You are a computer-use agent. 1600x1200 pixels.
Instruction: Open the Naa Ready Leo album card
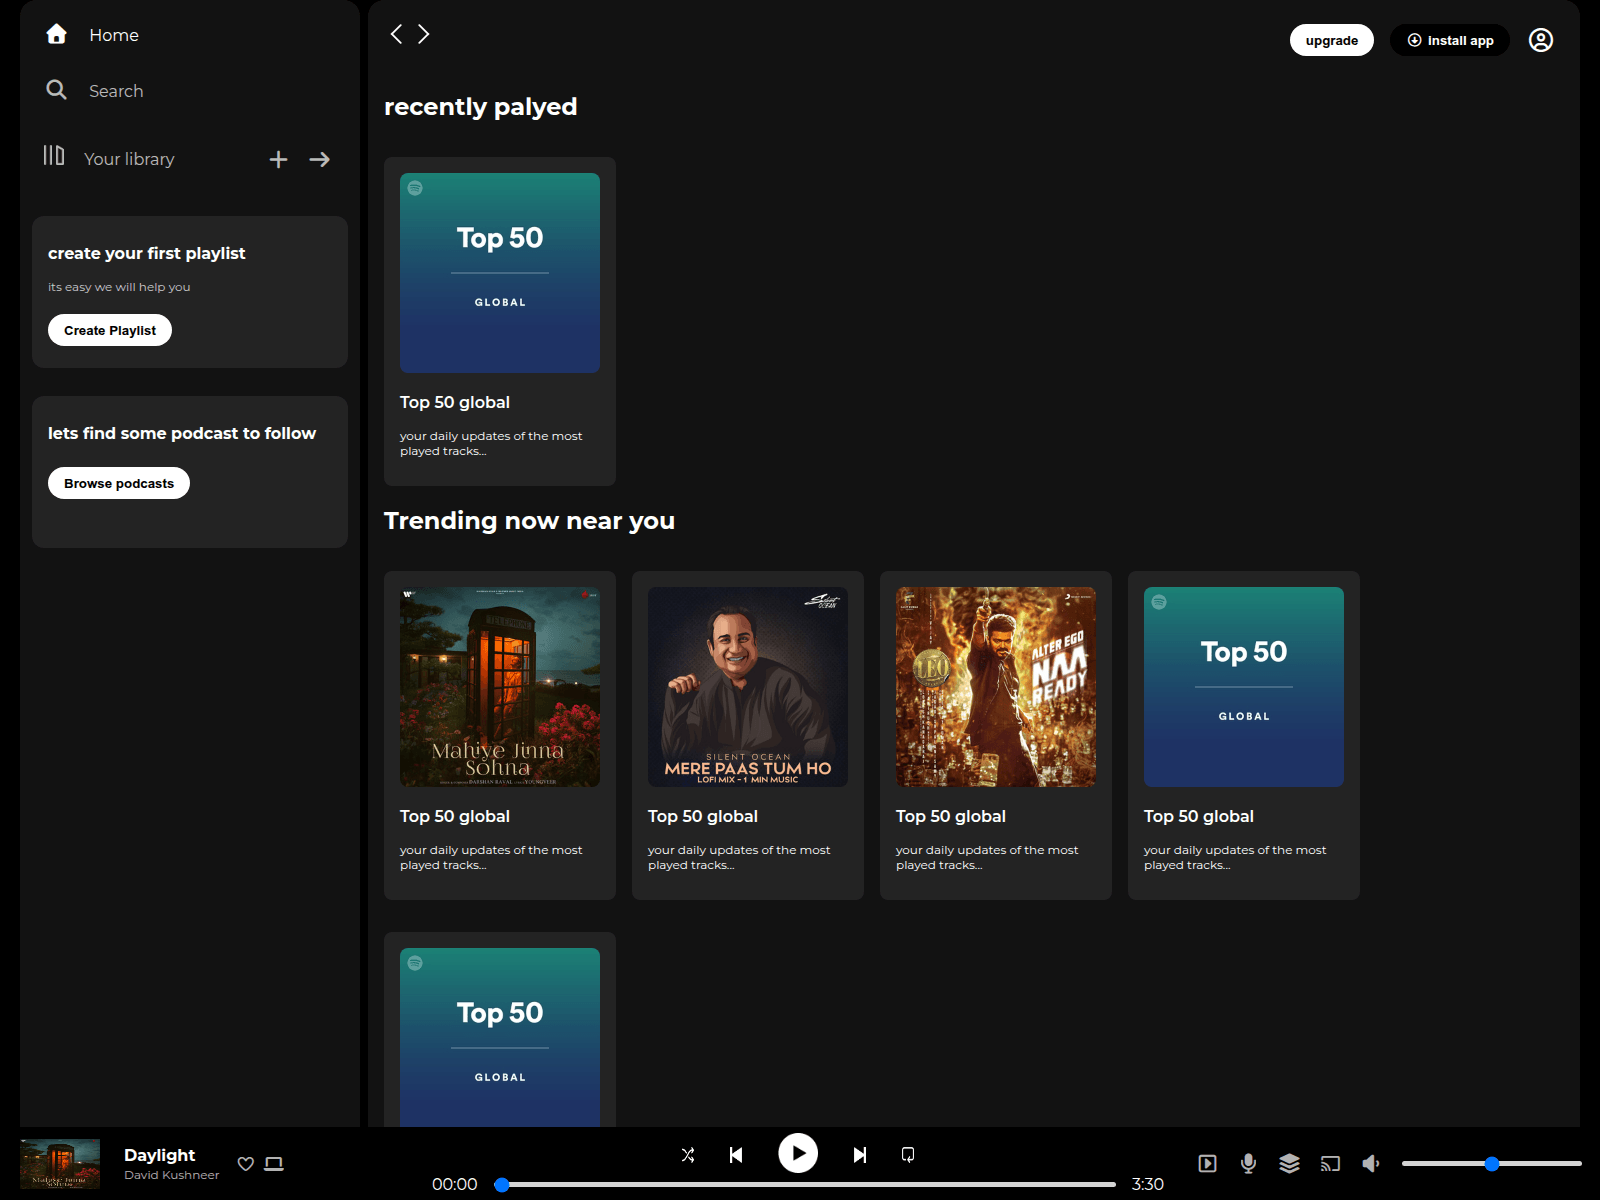[x=996, y=735]
